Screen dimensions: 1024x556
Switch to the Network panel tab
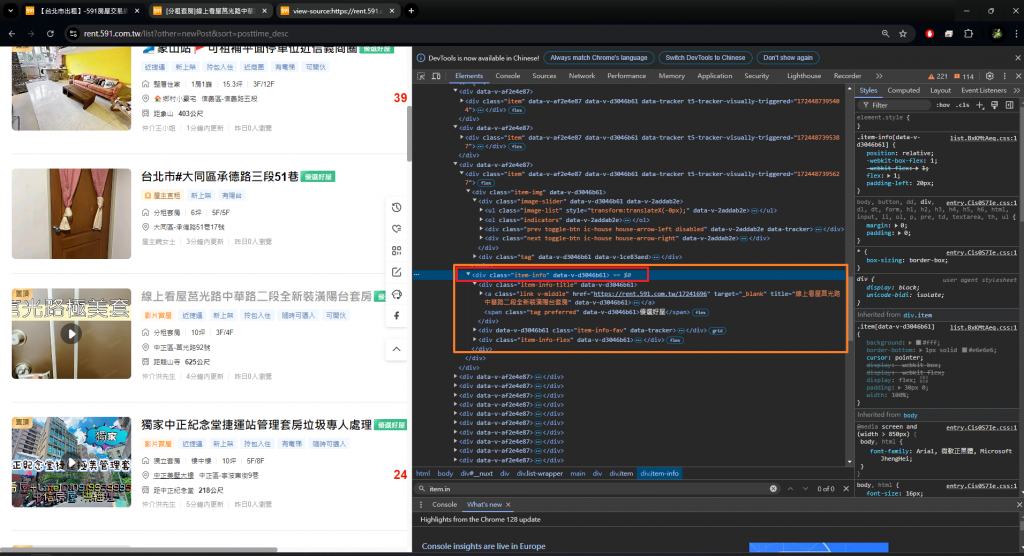coord(581,76)
